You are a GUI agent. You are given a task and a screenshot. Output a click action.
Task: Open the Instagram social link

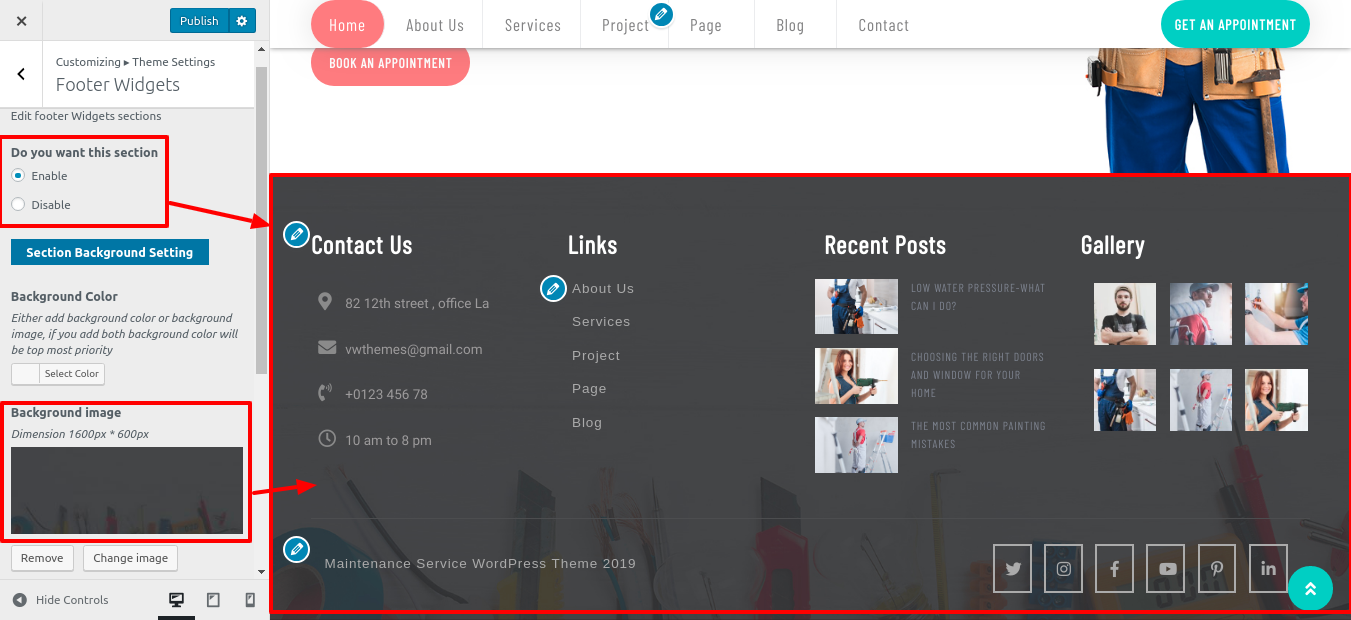[x=1064, y=569]
